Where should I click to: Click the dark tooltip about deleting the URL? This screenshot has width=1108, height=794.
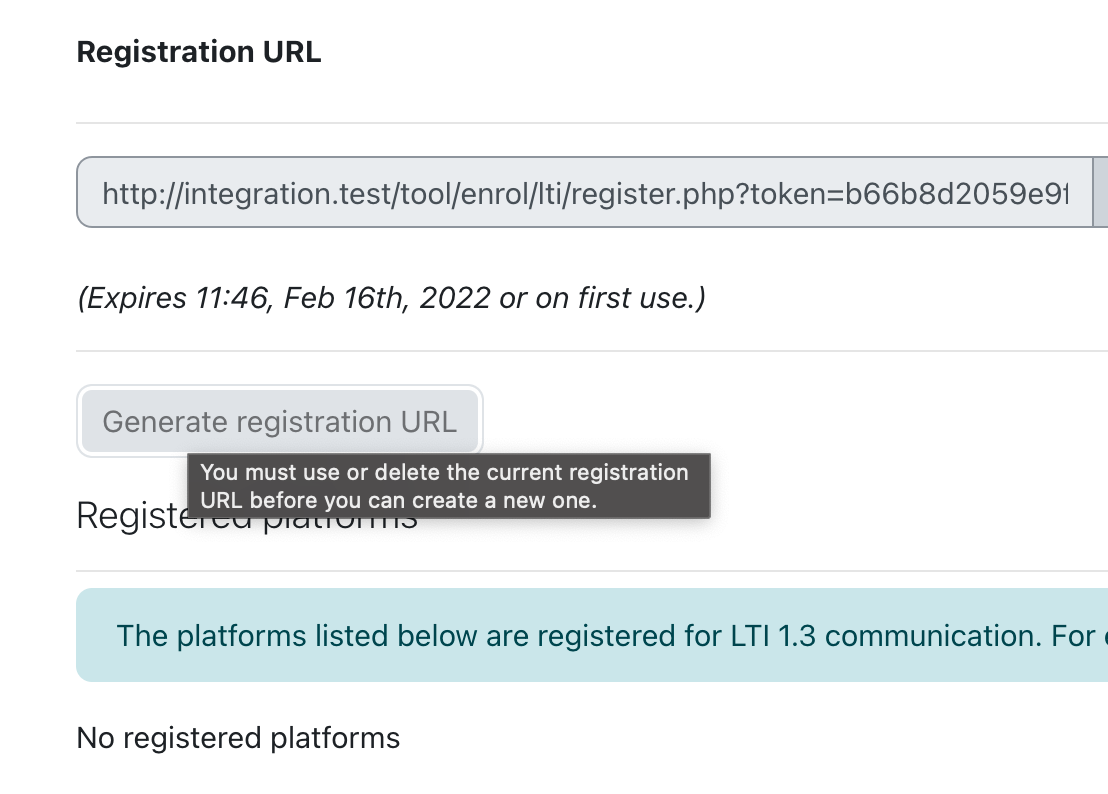click(449, 486)
